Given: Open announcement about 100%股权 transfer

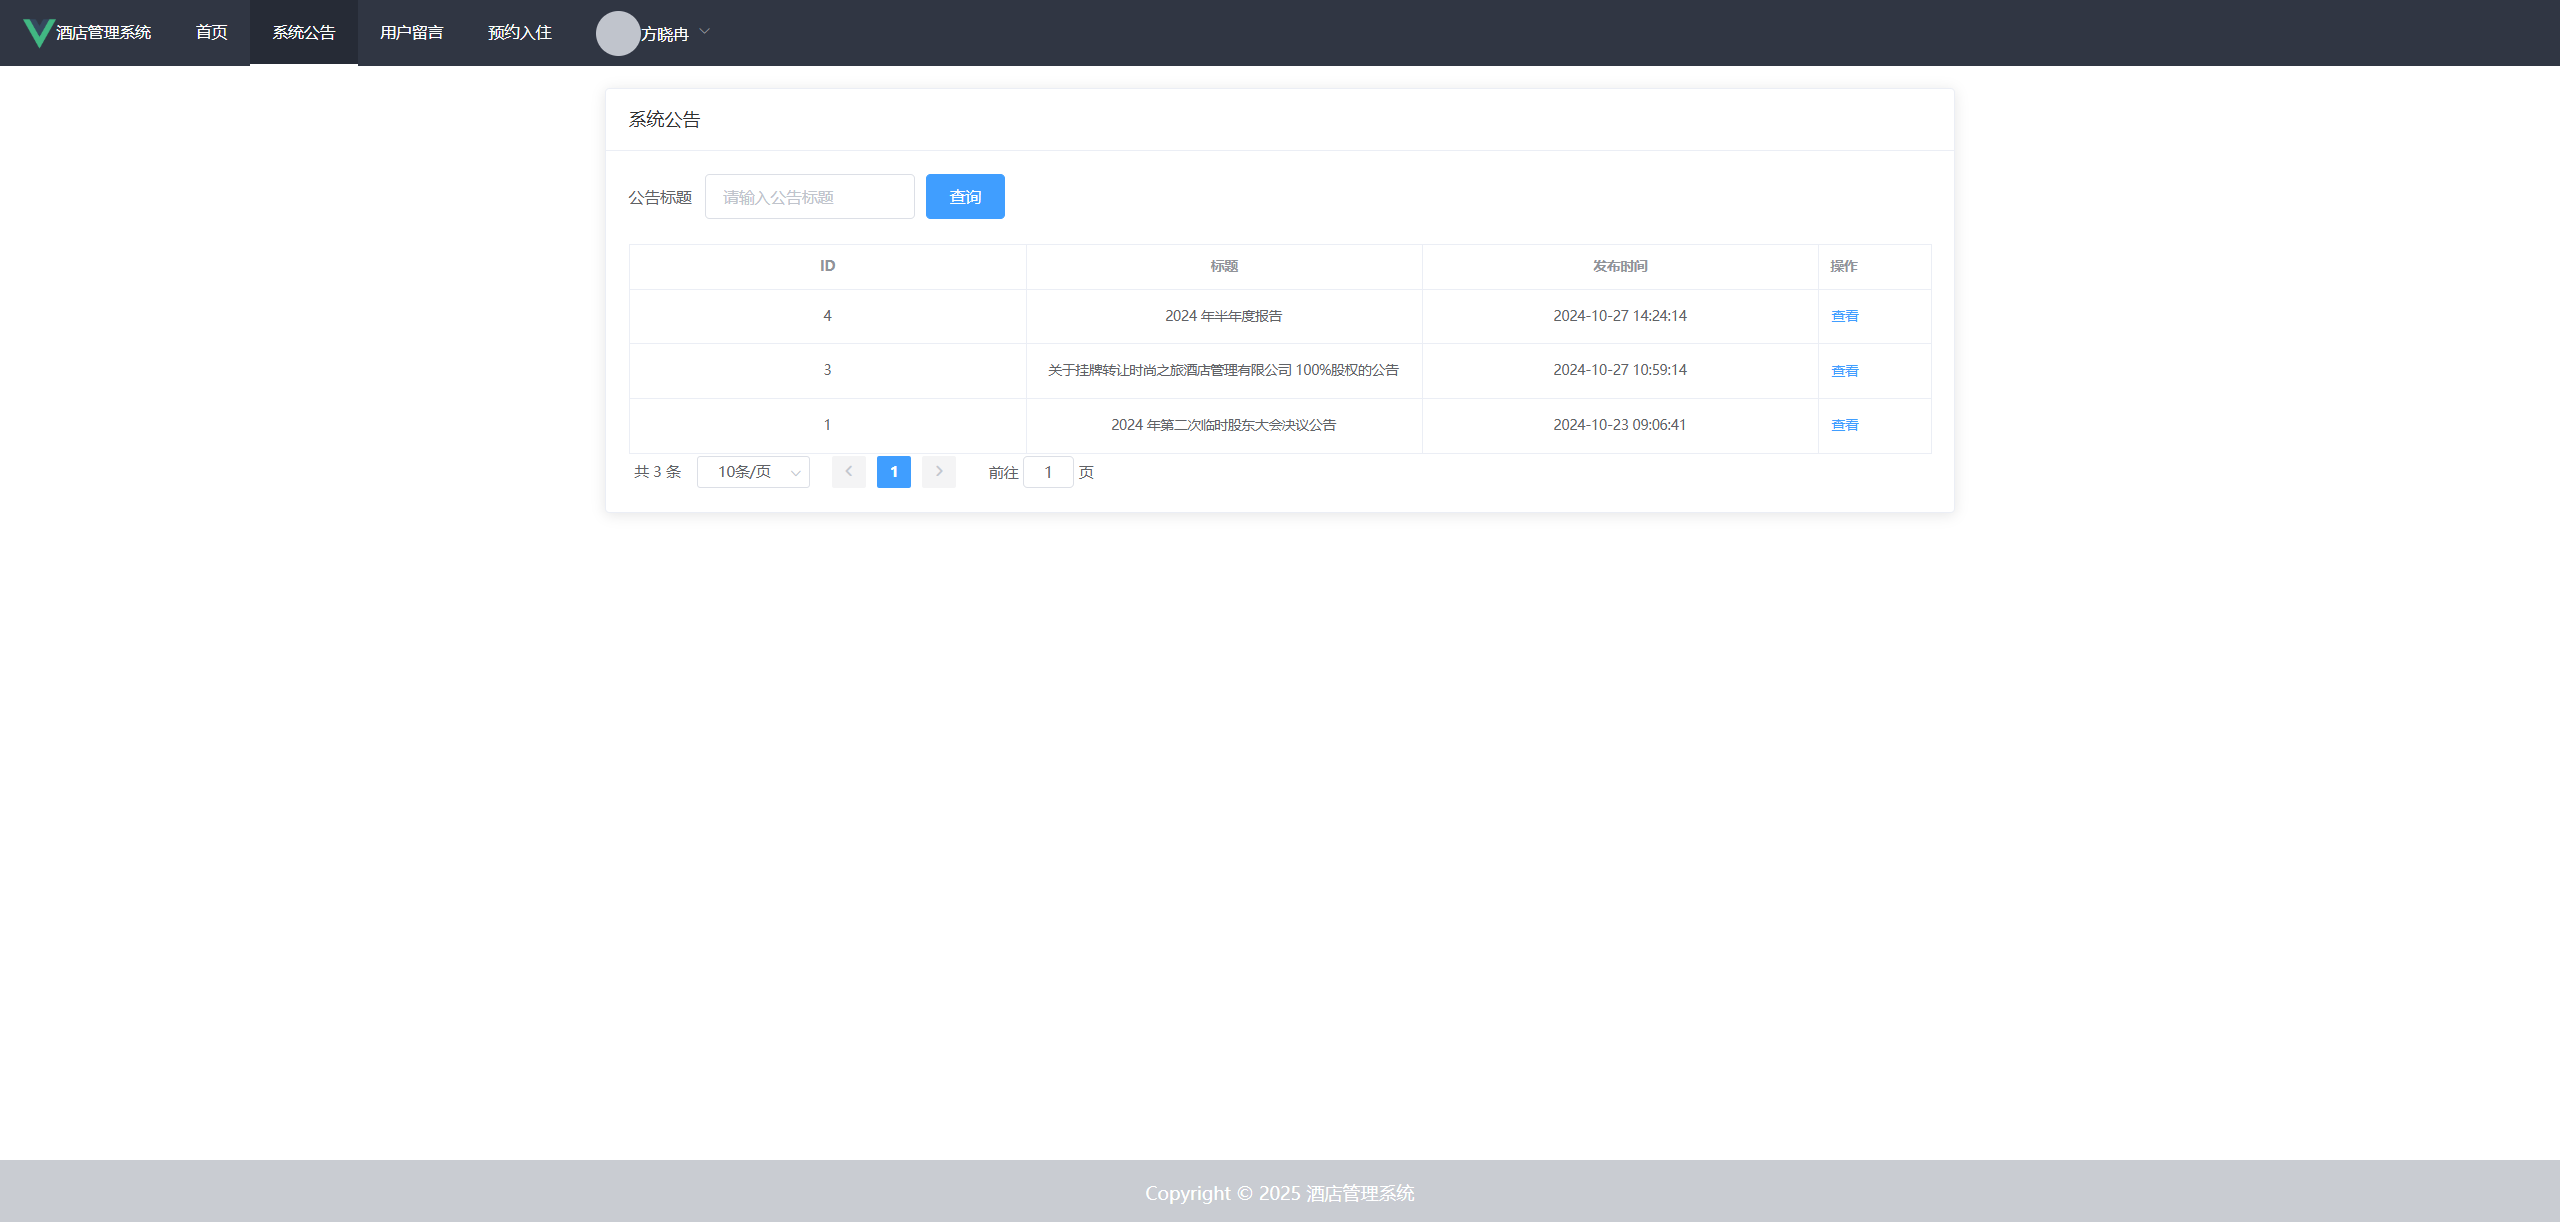Looking at the screenshot, I should pyautogui.click(x=1844, y=370).
